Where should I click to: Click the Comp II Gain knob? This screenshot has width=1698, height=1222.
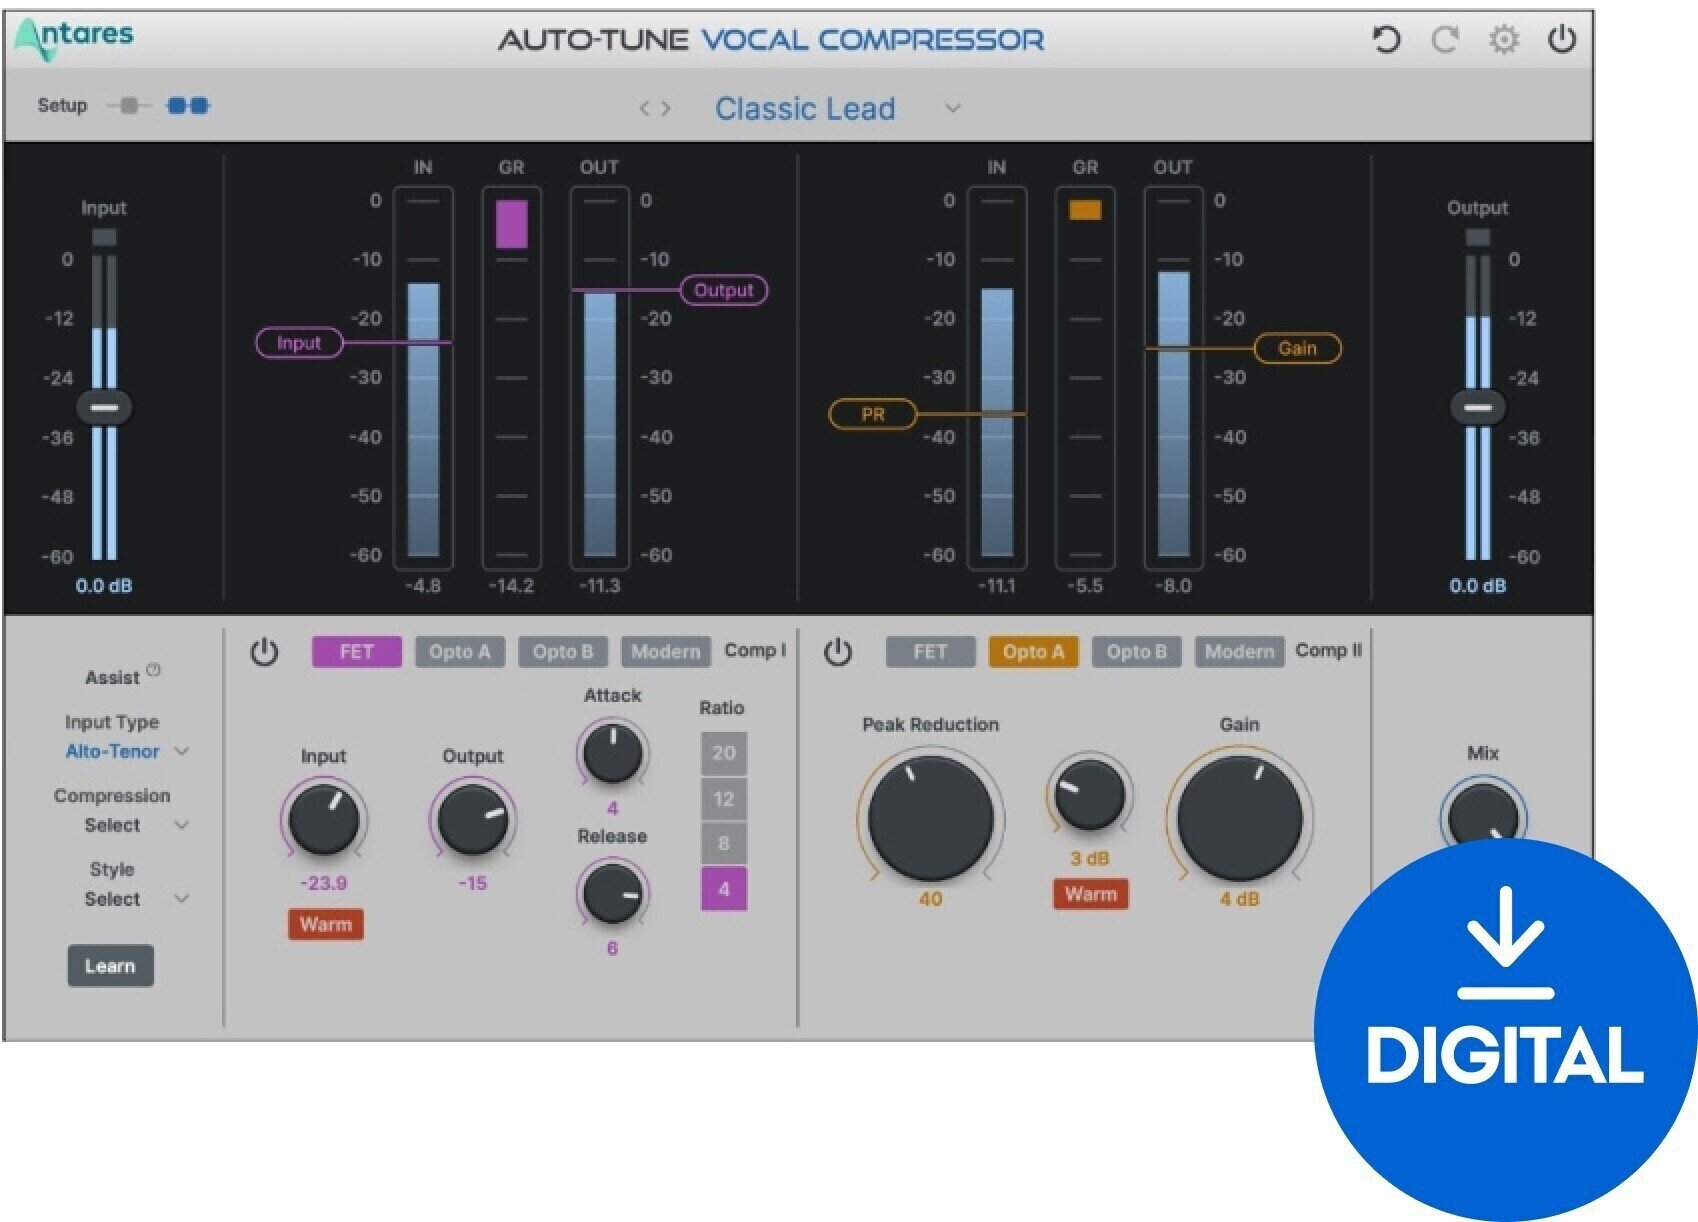[x=1240, y=817]
